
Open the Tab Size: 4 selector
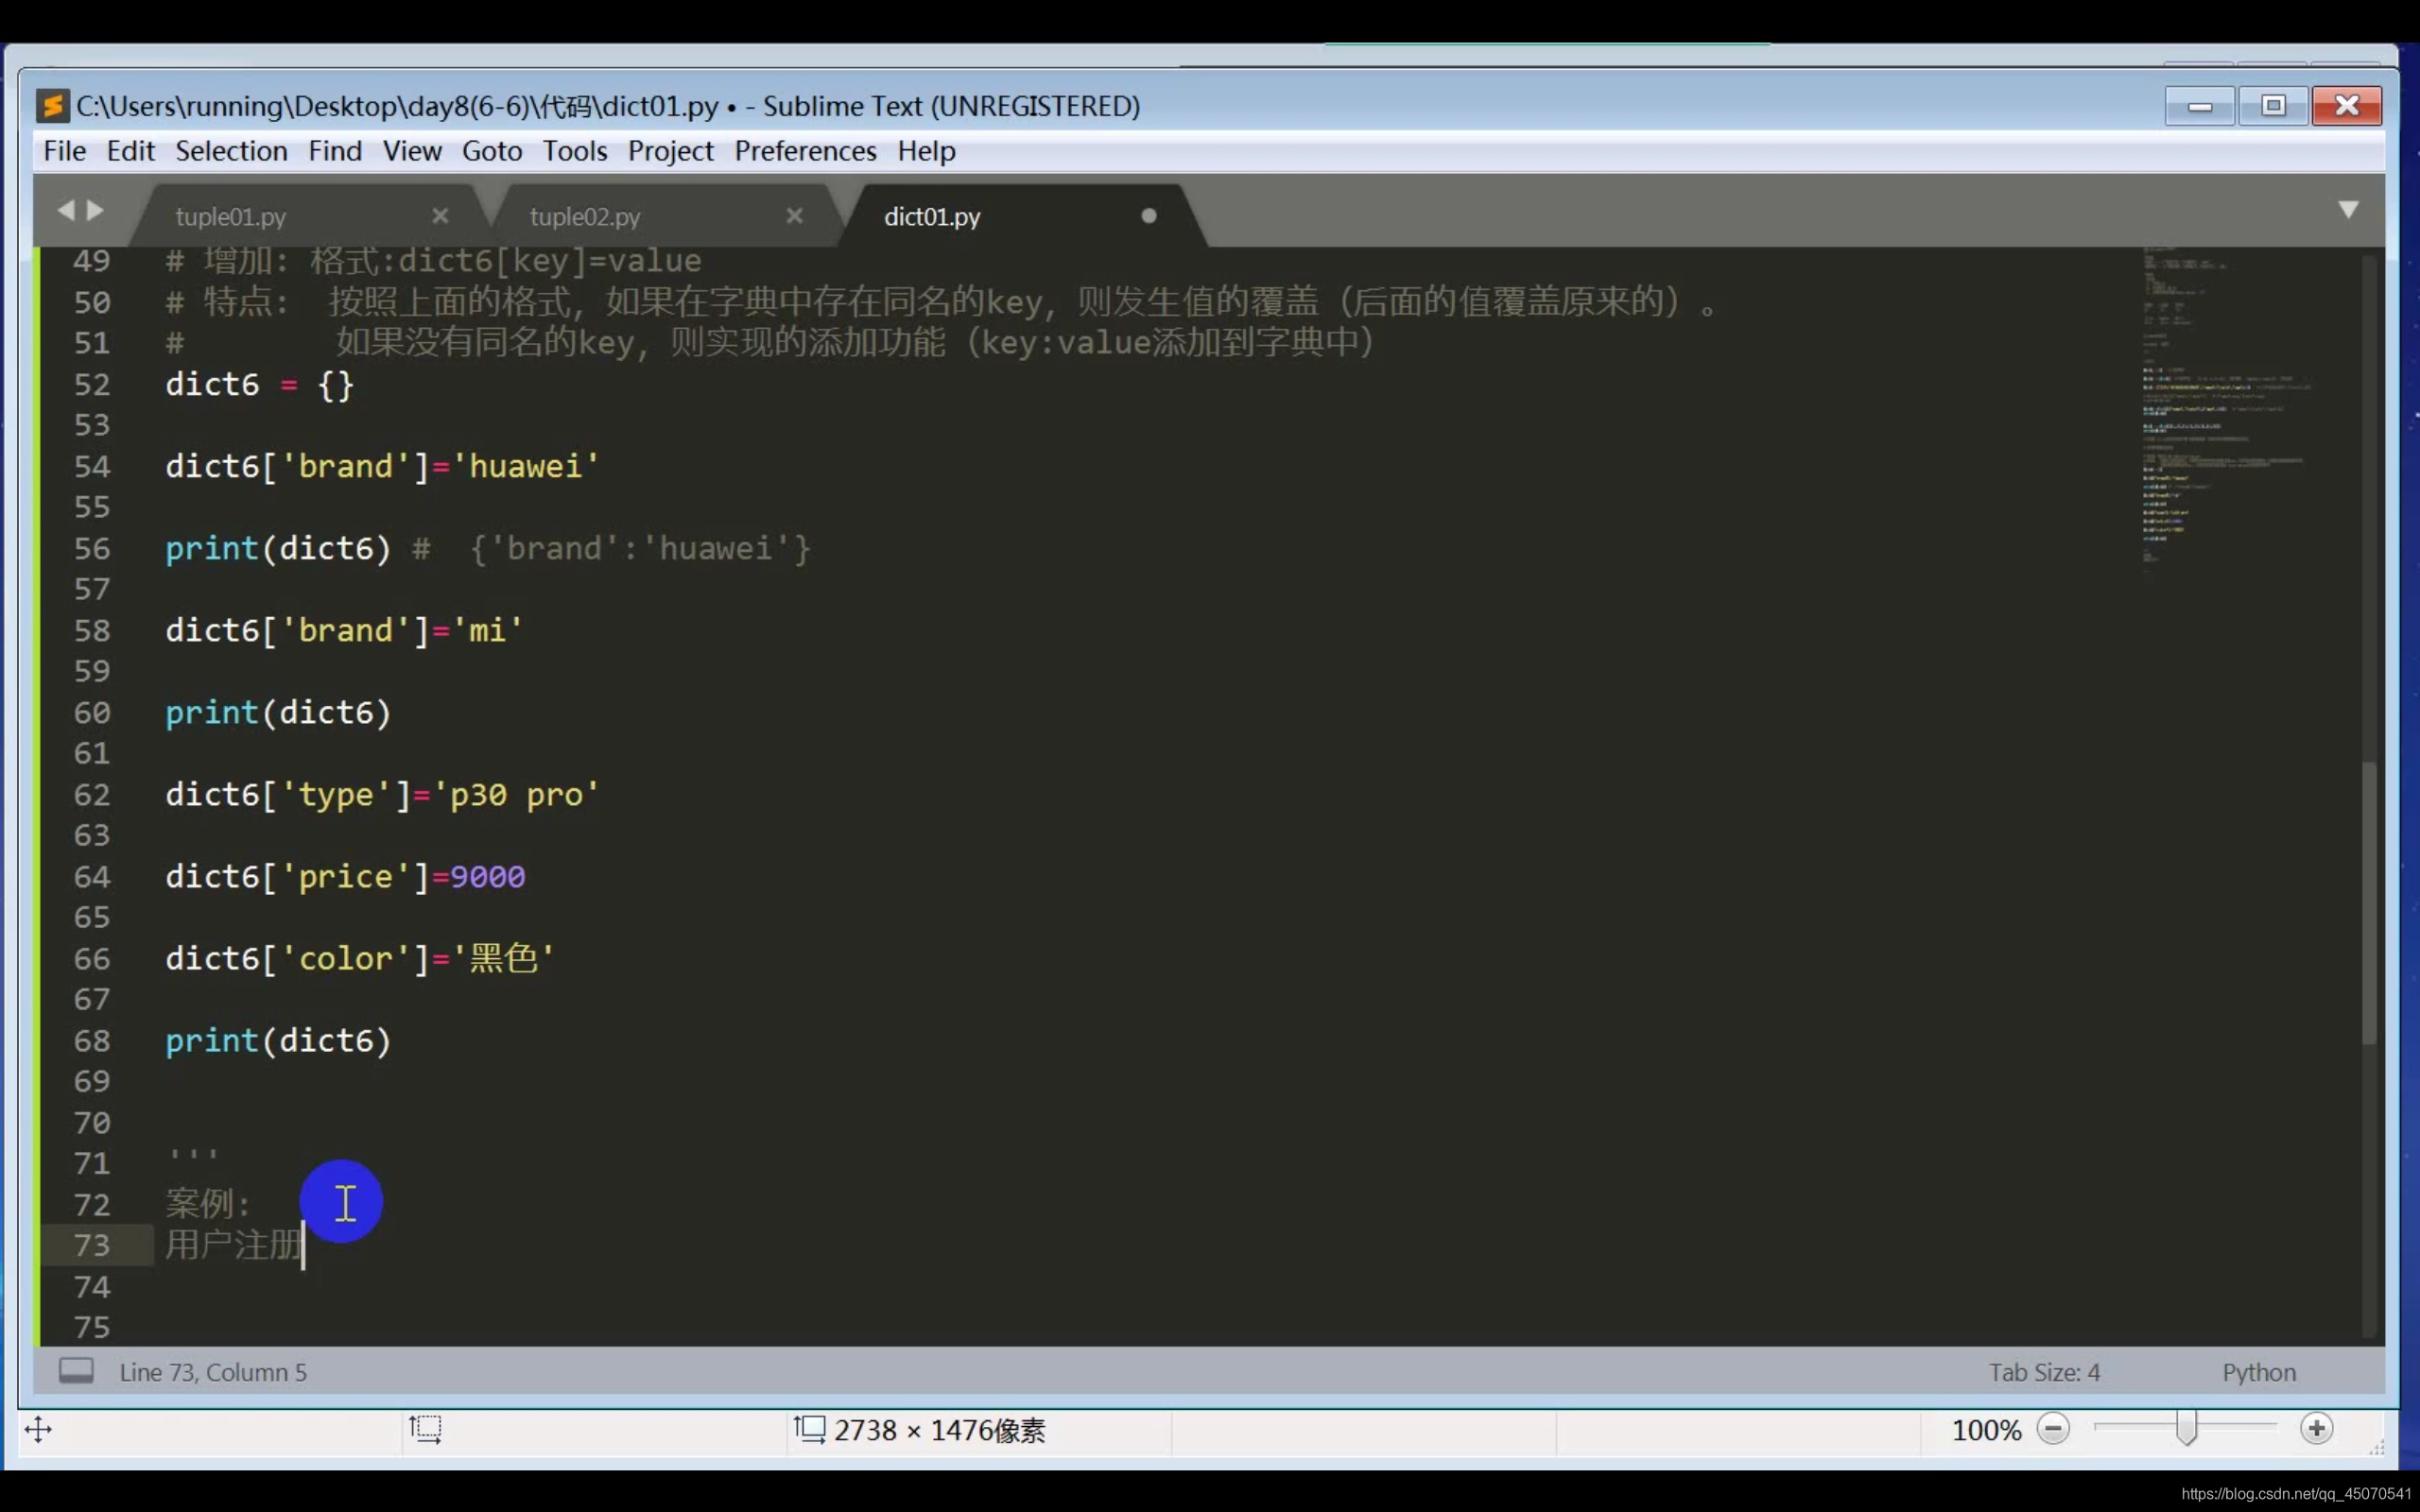click(2044, 1372)
